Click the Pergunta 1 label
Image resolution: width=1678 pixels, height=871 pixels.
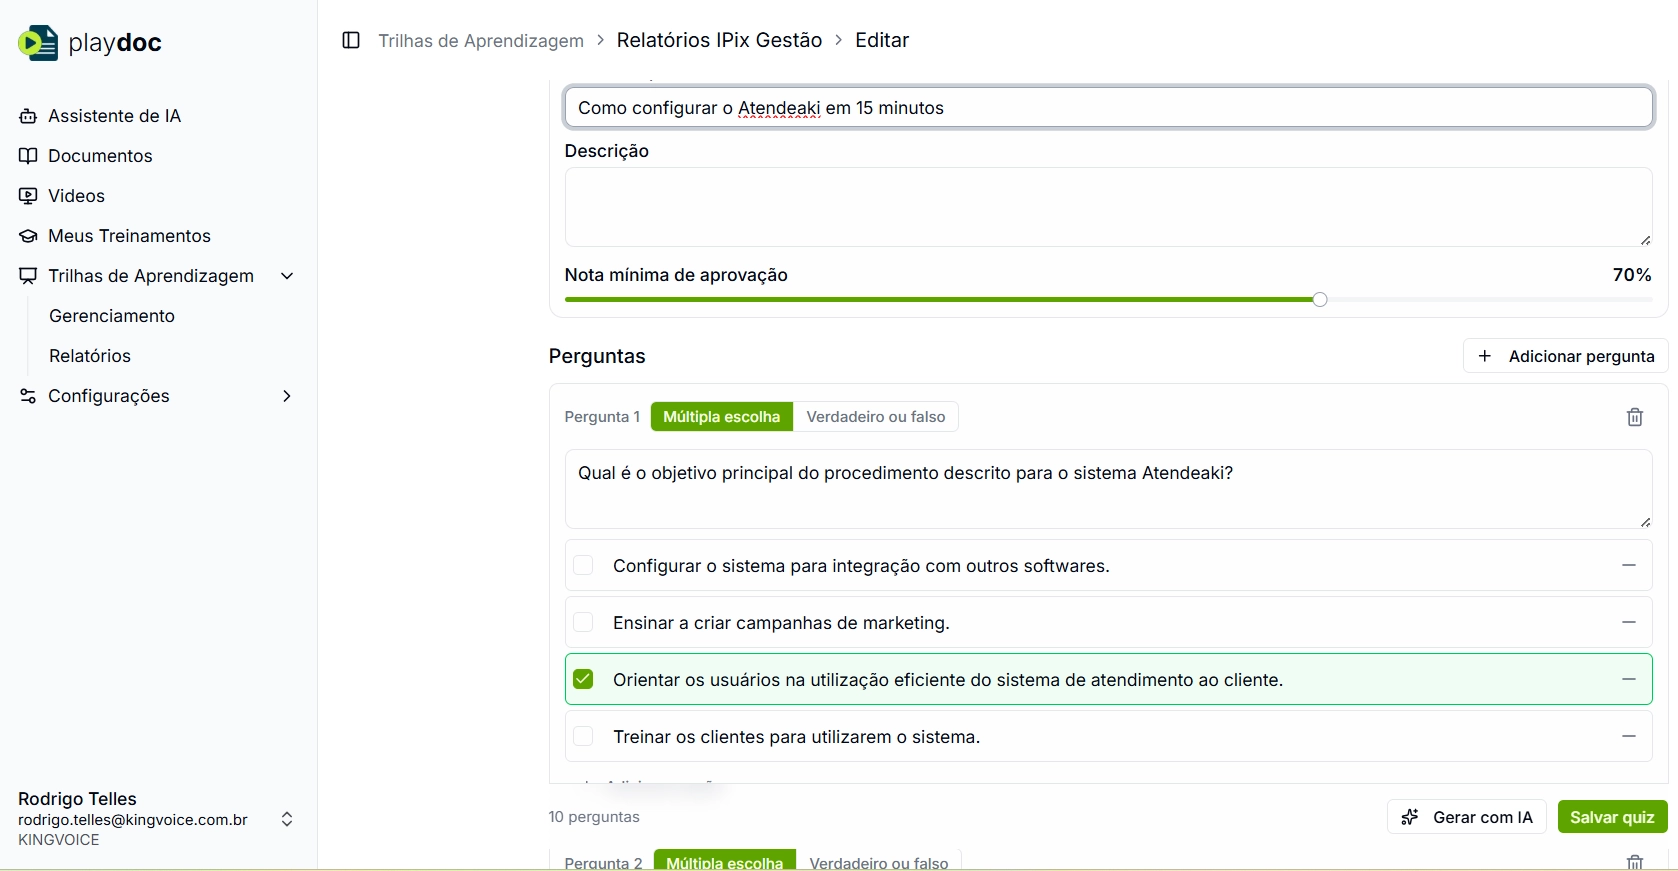point(602,417)
